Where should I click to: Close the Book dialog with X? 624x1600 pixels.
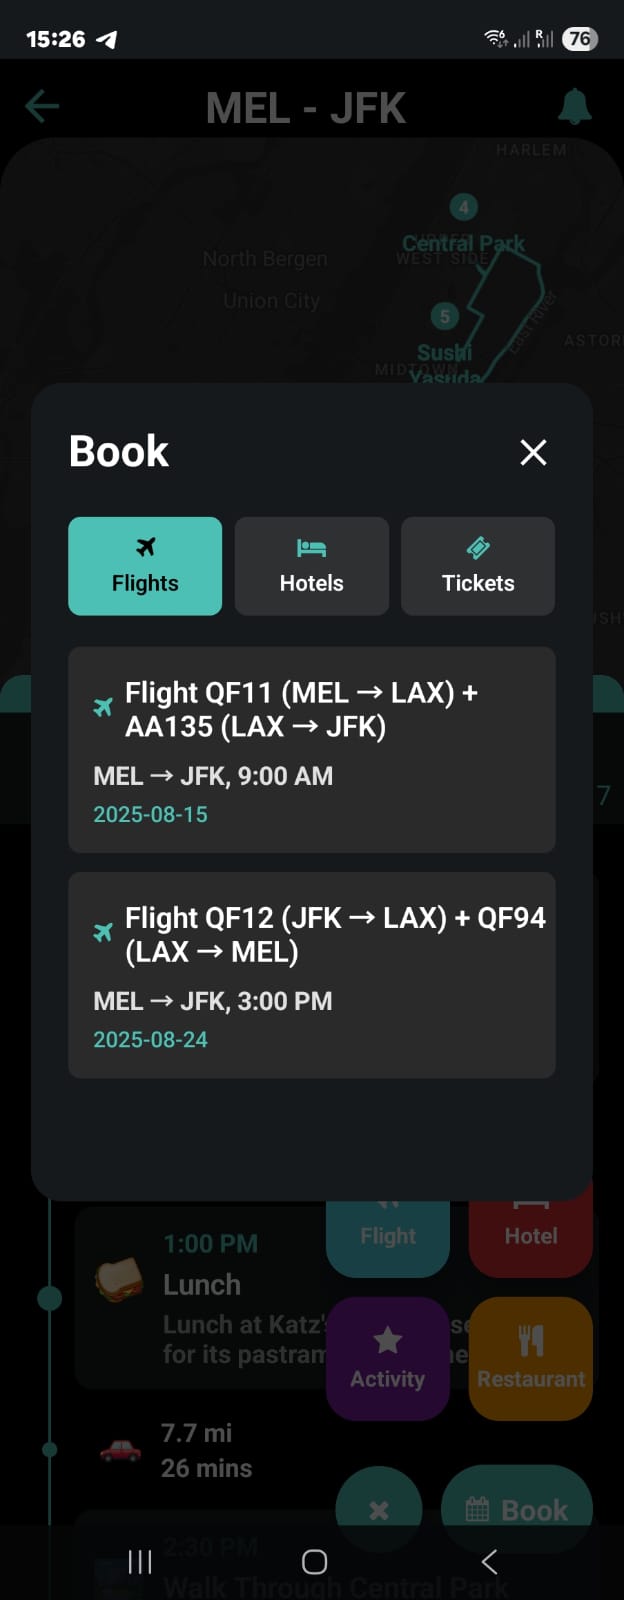pos(534,453)
